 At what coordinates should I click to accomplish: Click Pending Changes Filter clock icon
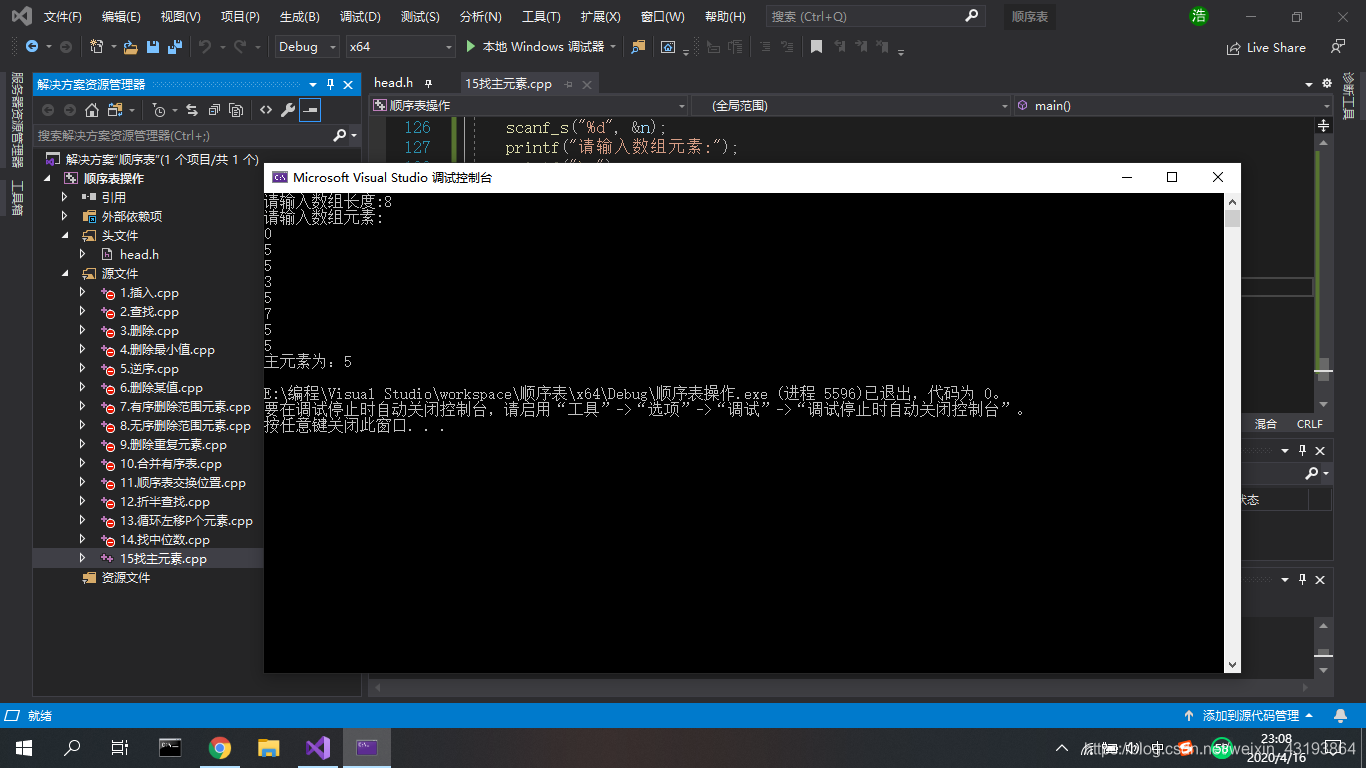[x=159, y=110]
